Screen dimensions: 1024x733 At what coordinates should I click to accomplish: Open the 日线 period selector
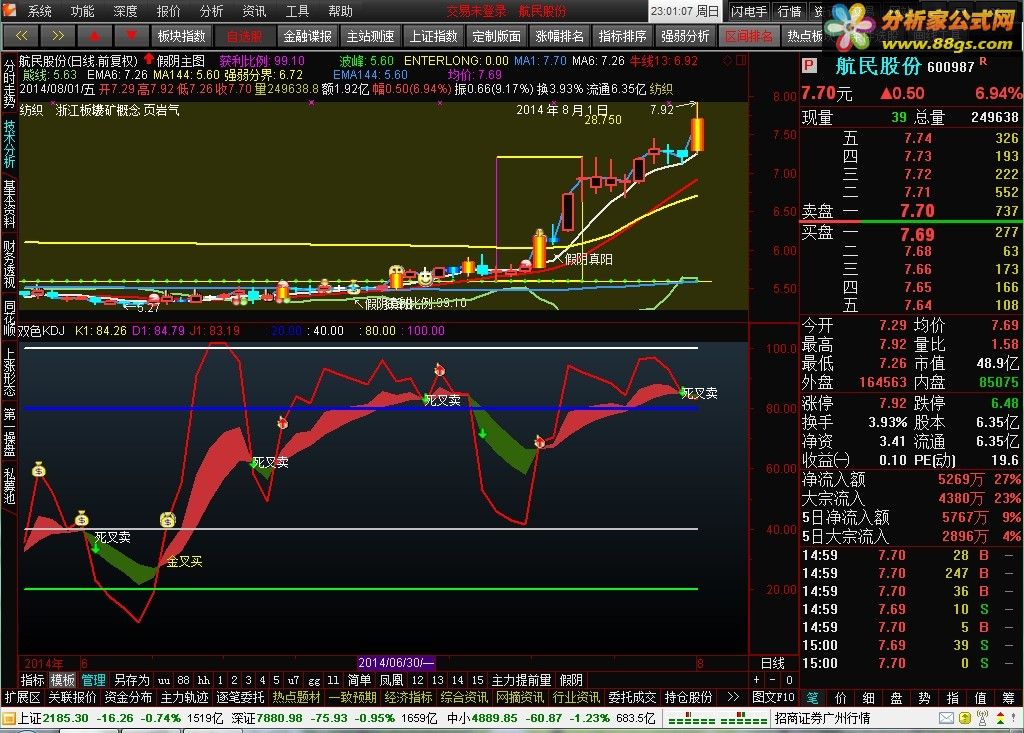pos(773,664)
